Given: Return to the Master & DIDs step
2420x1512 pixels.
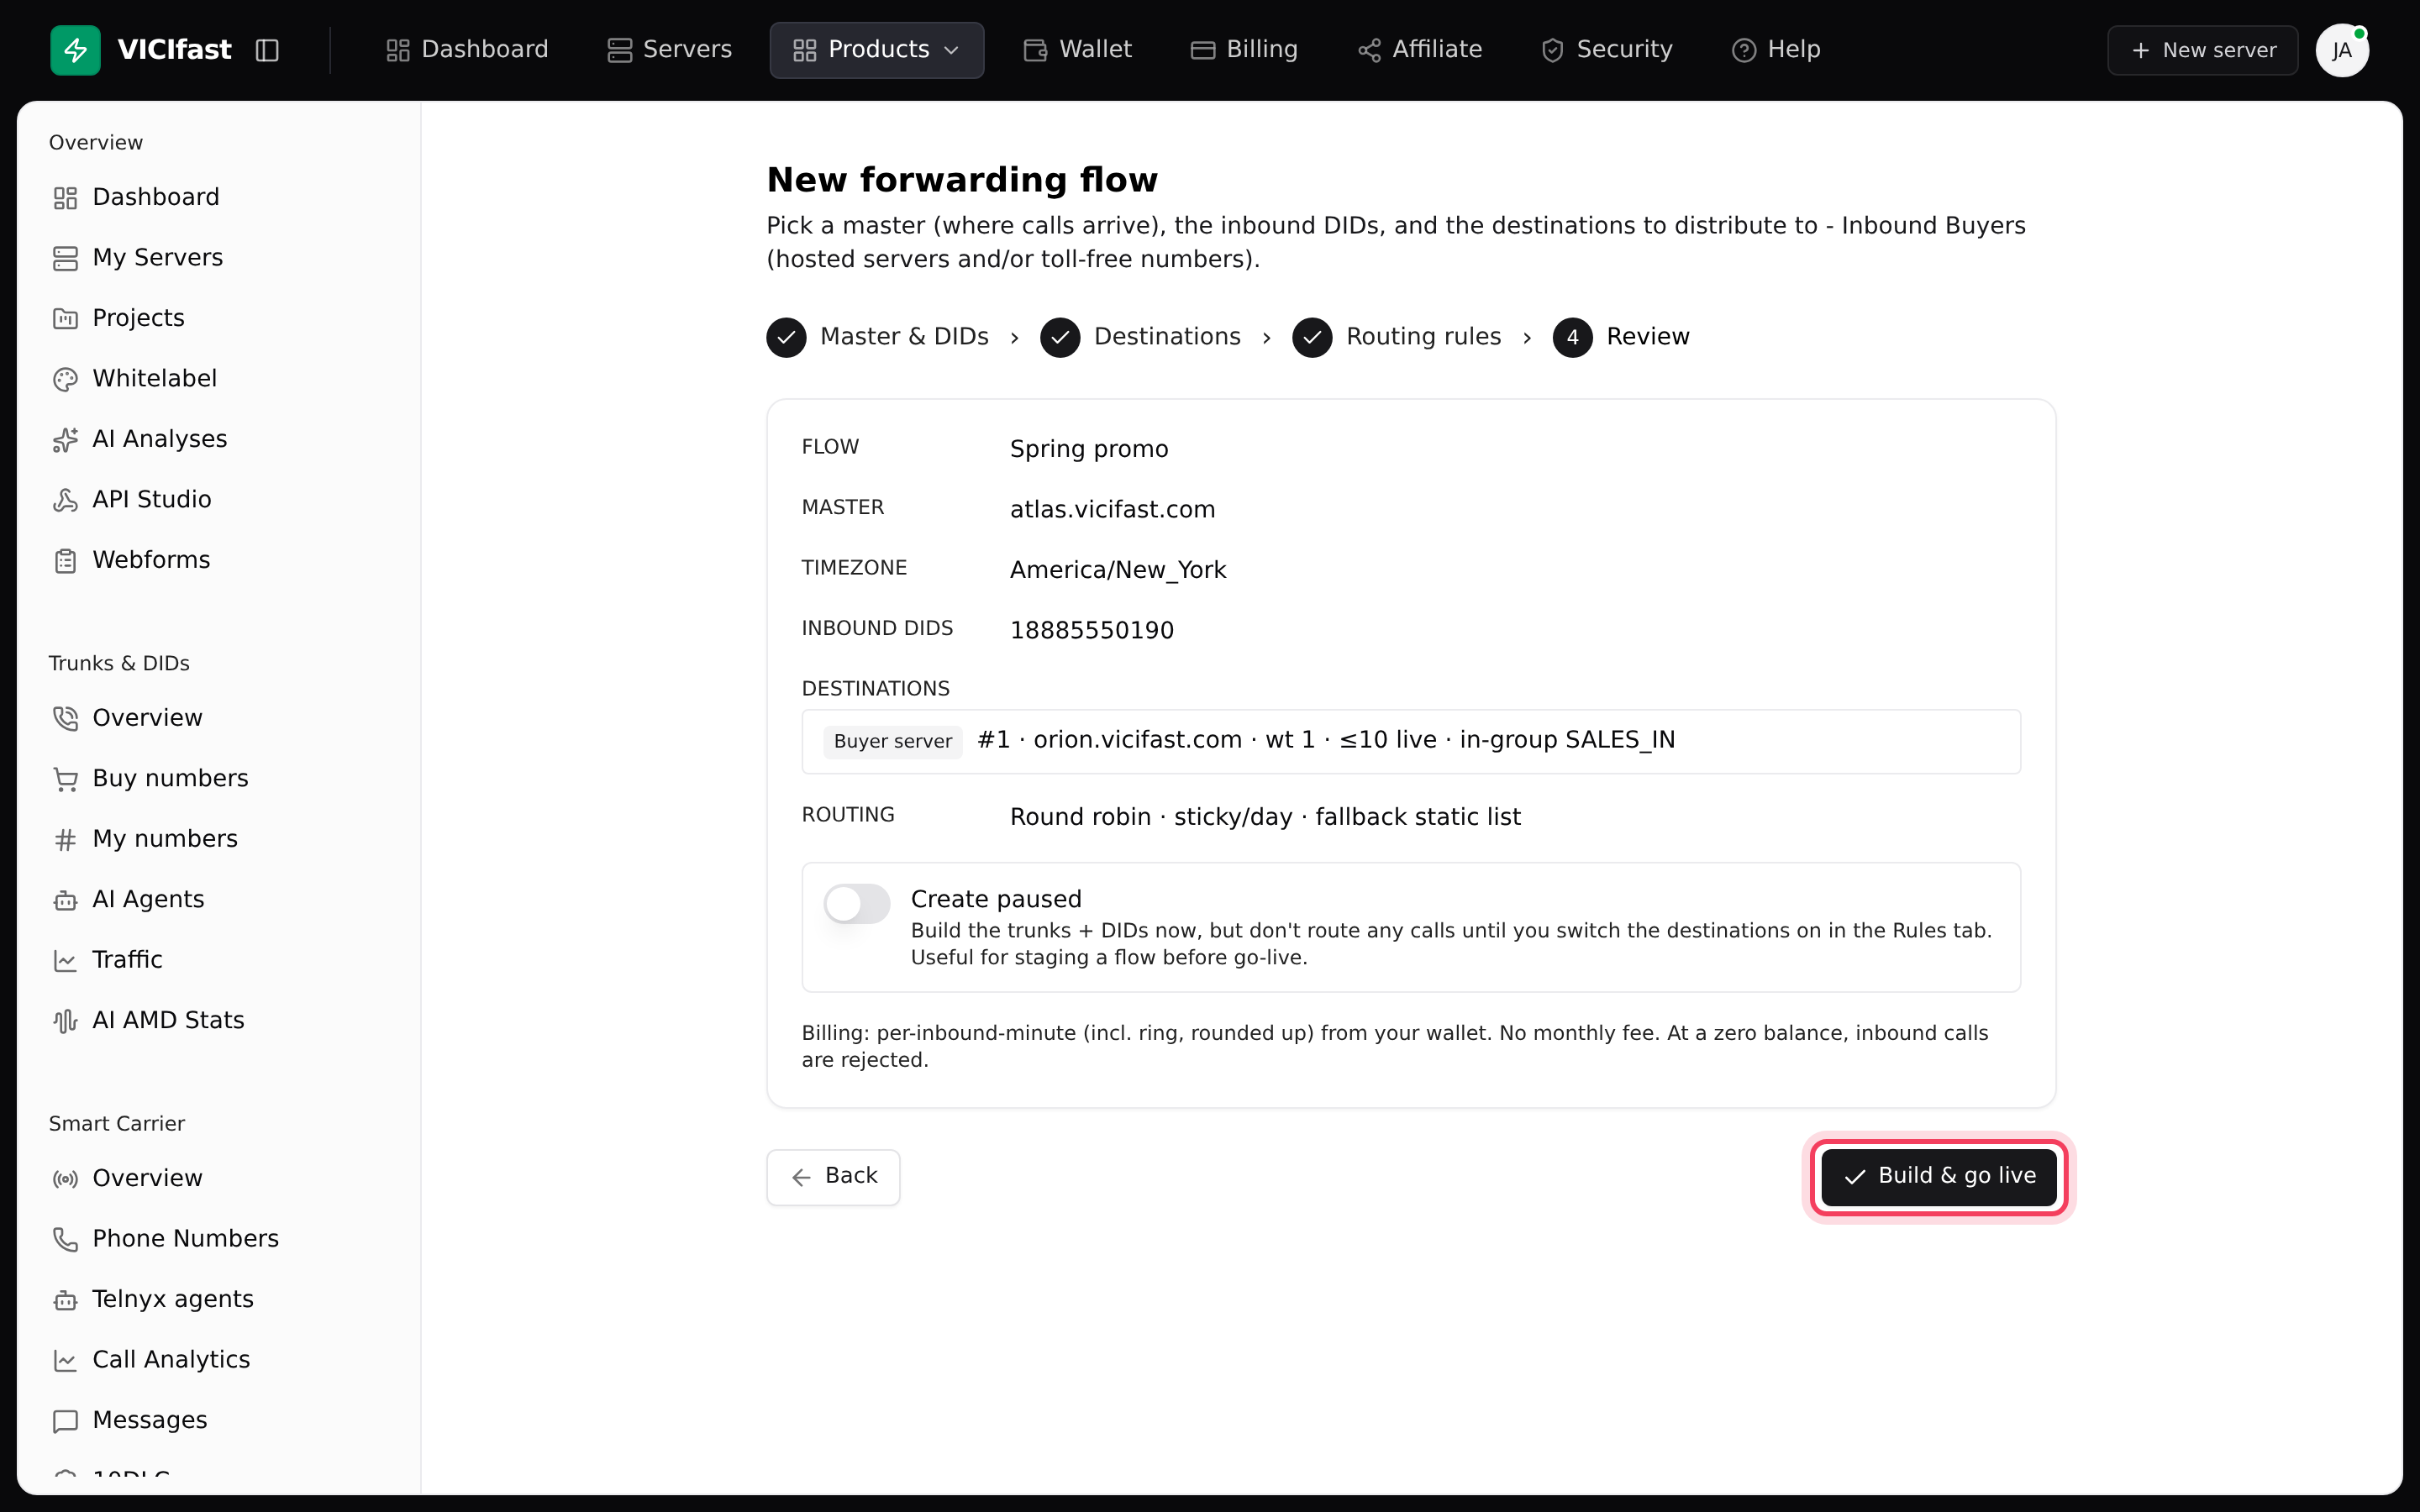Looking at the screenshot, I should (878, 337).
